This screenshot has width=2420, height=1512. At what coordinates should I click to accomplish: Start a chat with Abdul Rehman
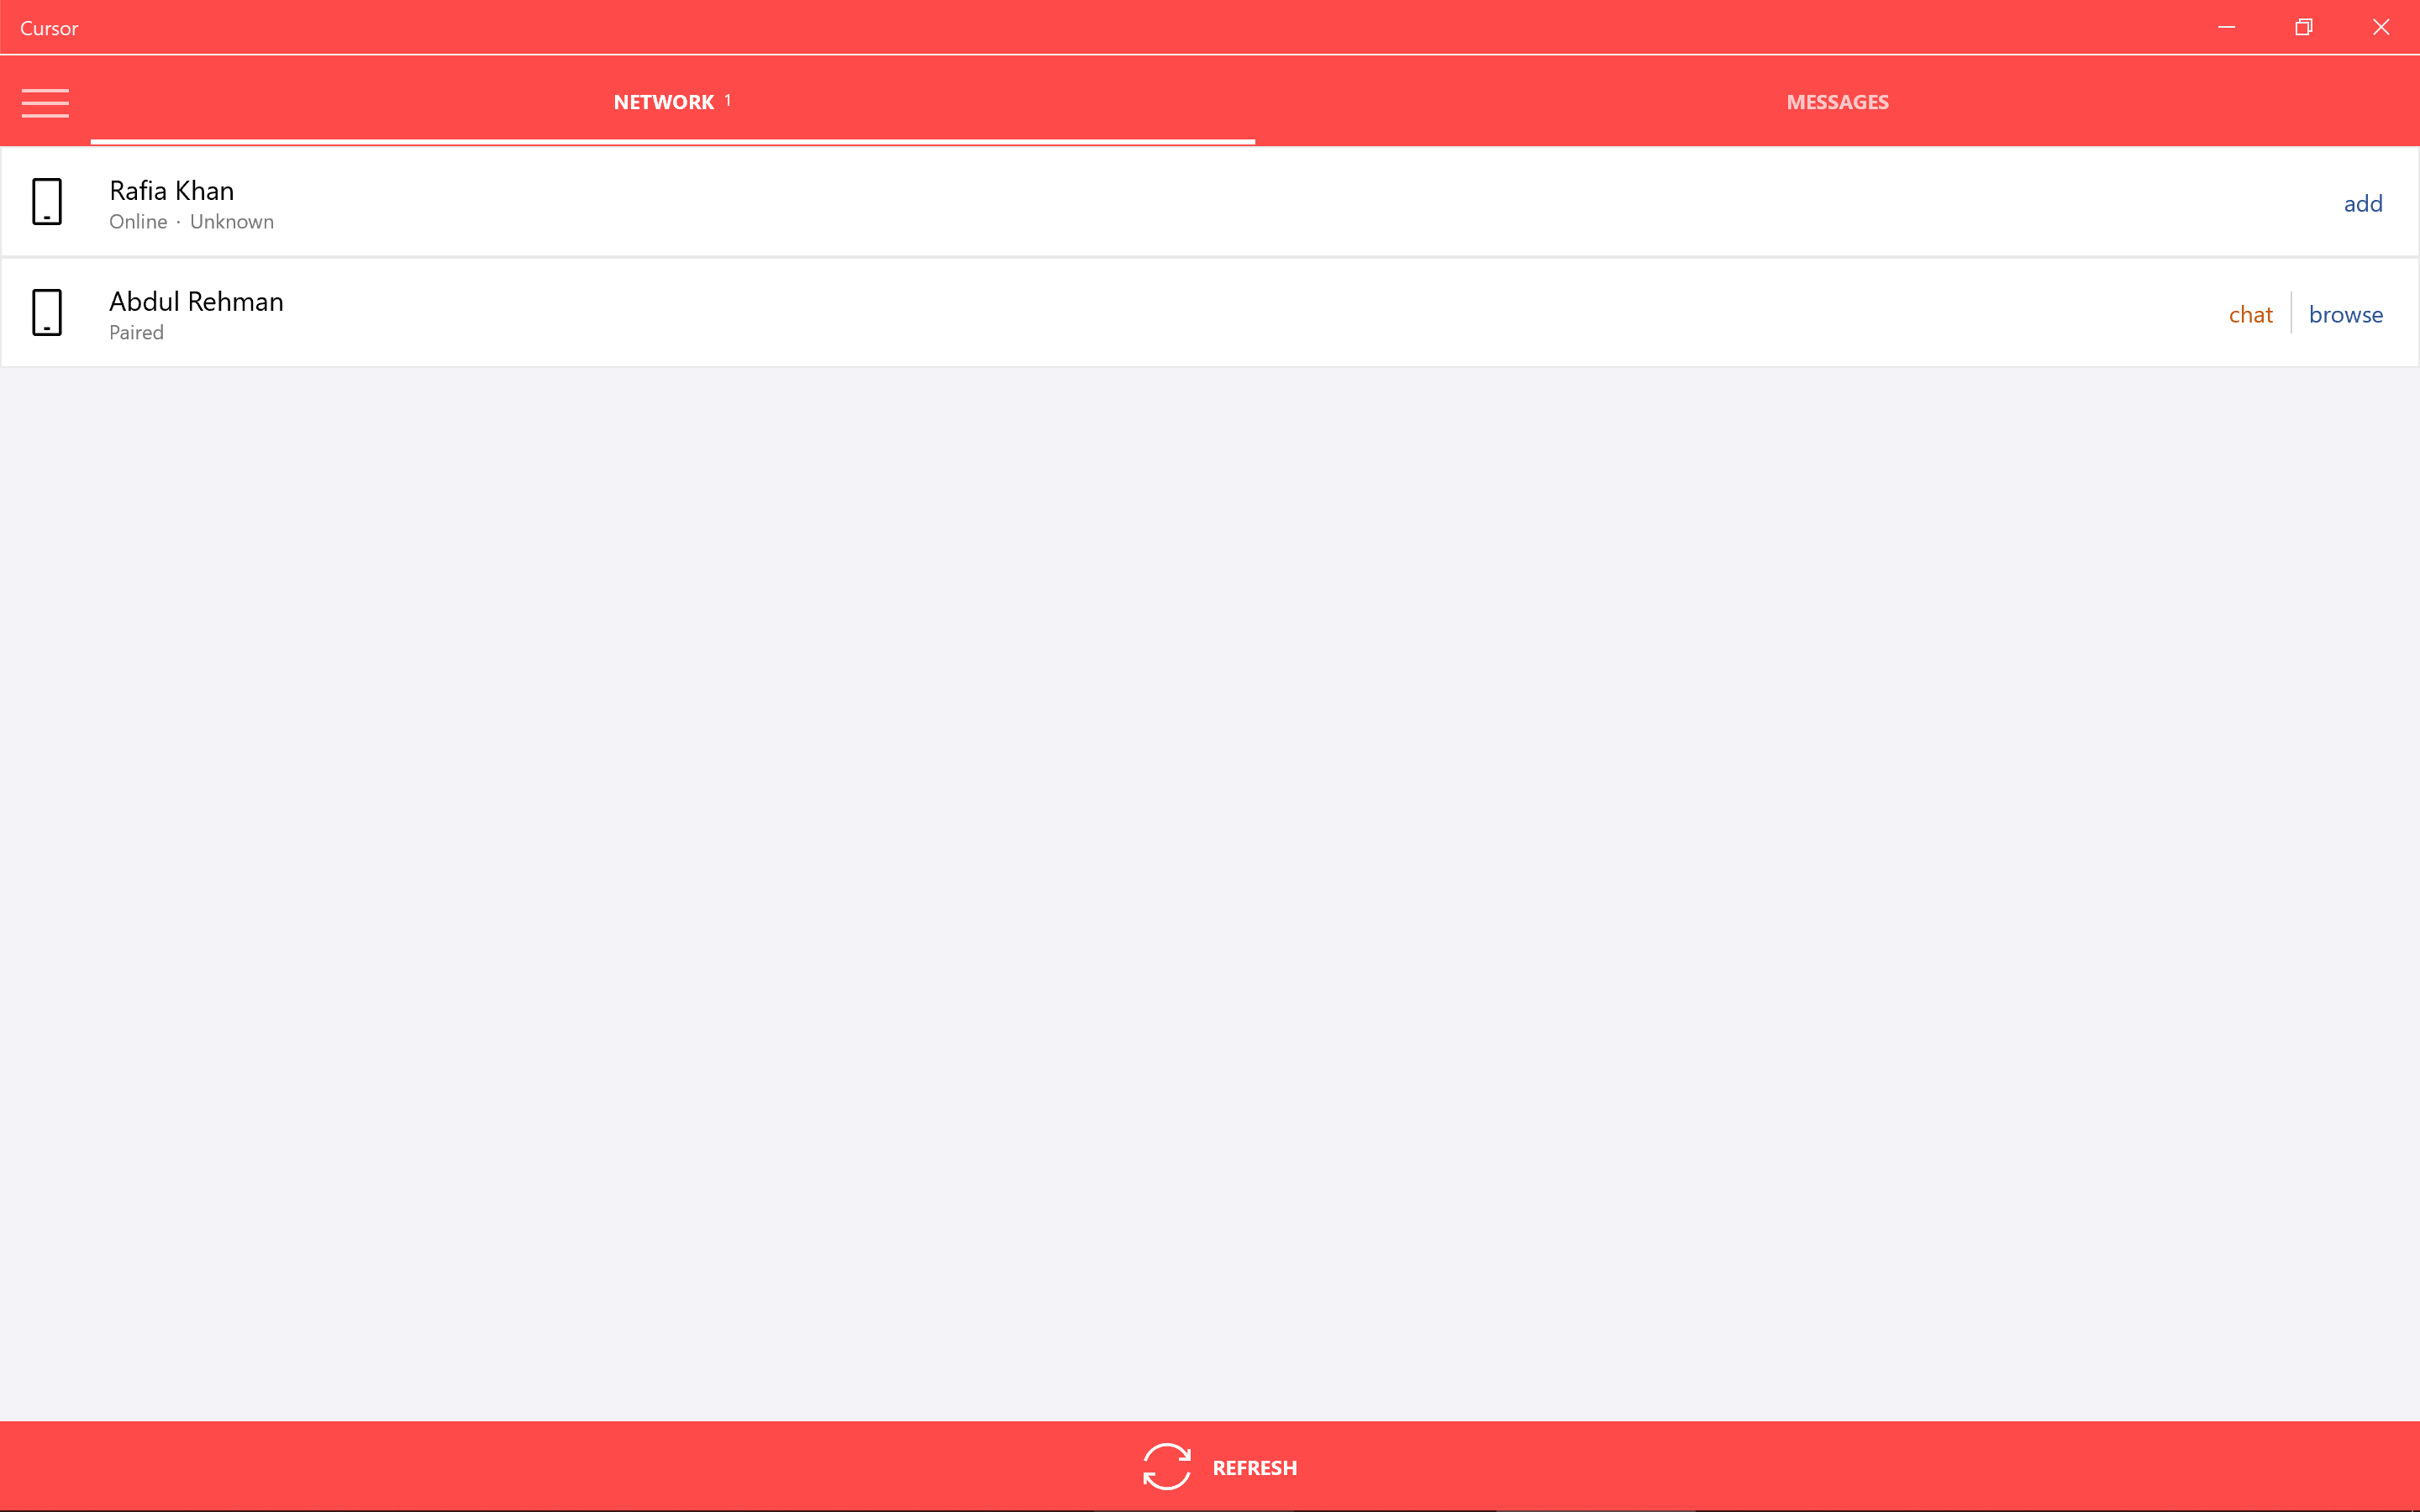click(x=2250, y=313)
